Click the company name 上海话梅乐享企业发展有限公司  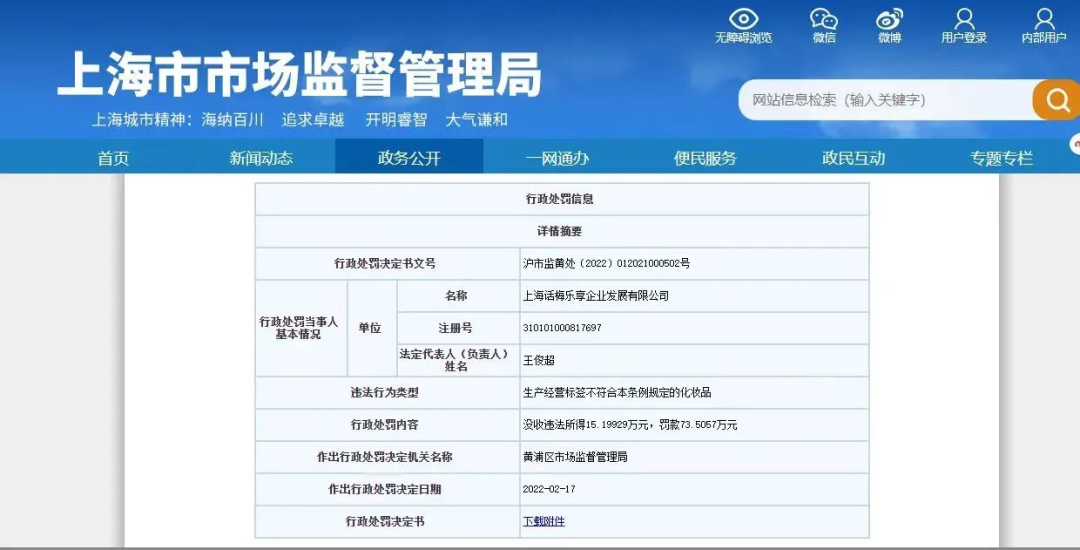(595, 296)
